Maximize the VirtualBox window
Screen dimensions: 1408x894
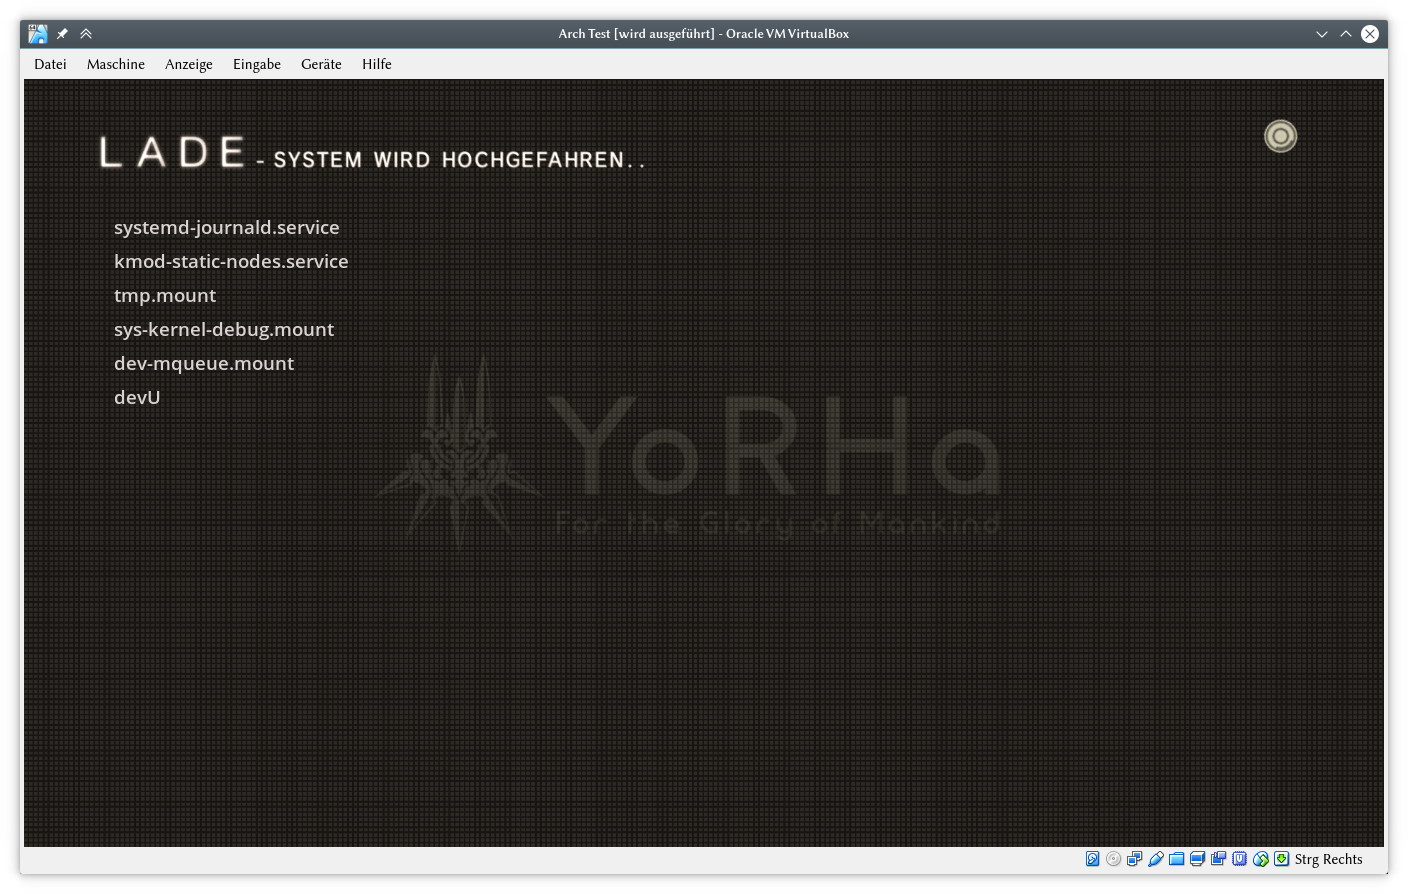[1346, 34]
